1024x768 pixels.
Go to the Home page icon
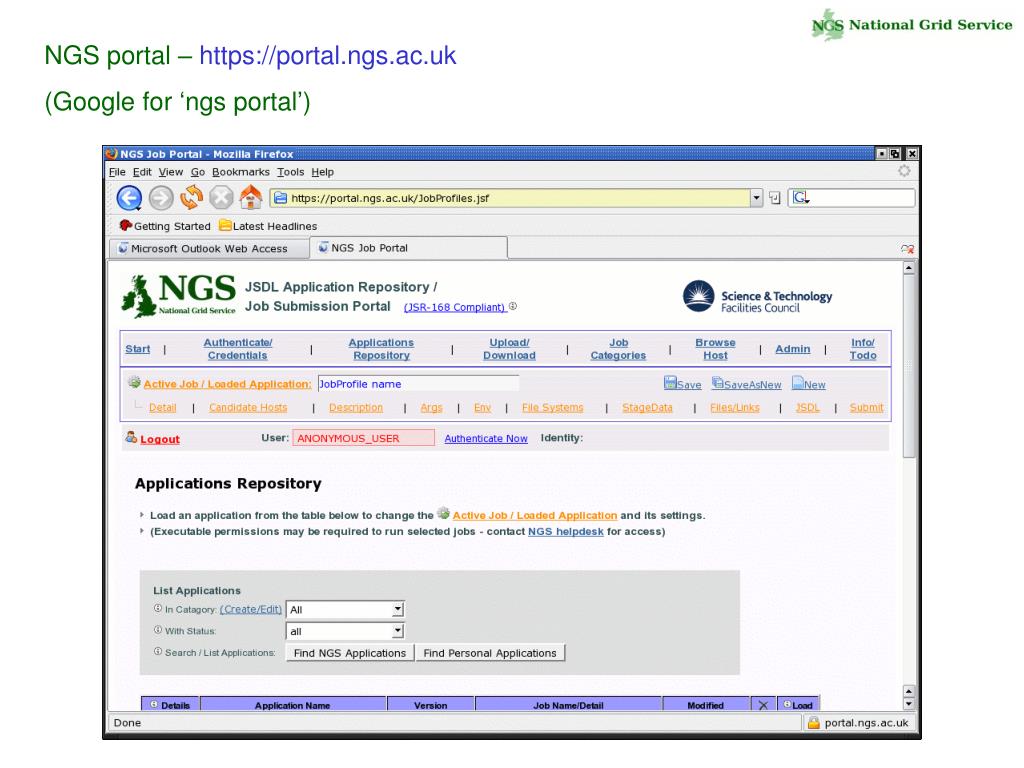point(251,197)
